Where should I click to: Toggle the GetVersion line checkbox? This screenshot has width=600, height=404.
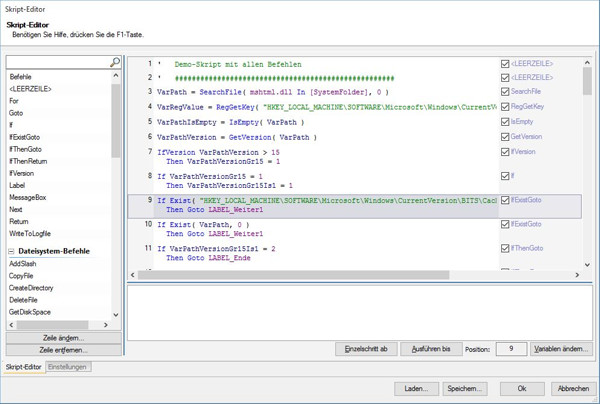[x=505, y=137]
